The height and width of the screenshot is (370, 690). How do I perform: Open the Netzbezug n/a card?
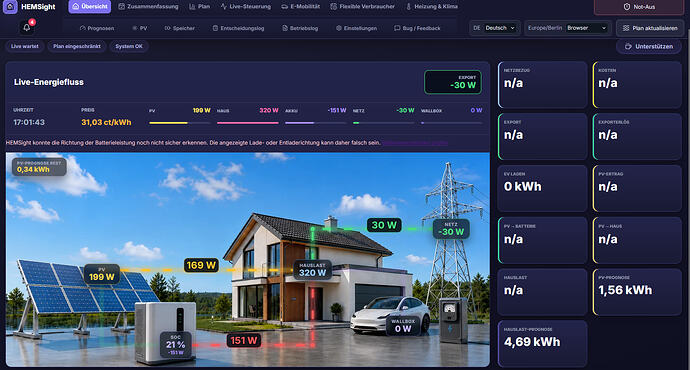point(543,85)
